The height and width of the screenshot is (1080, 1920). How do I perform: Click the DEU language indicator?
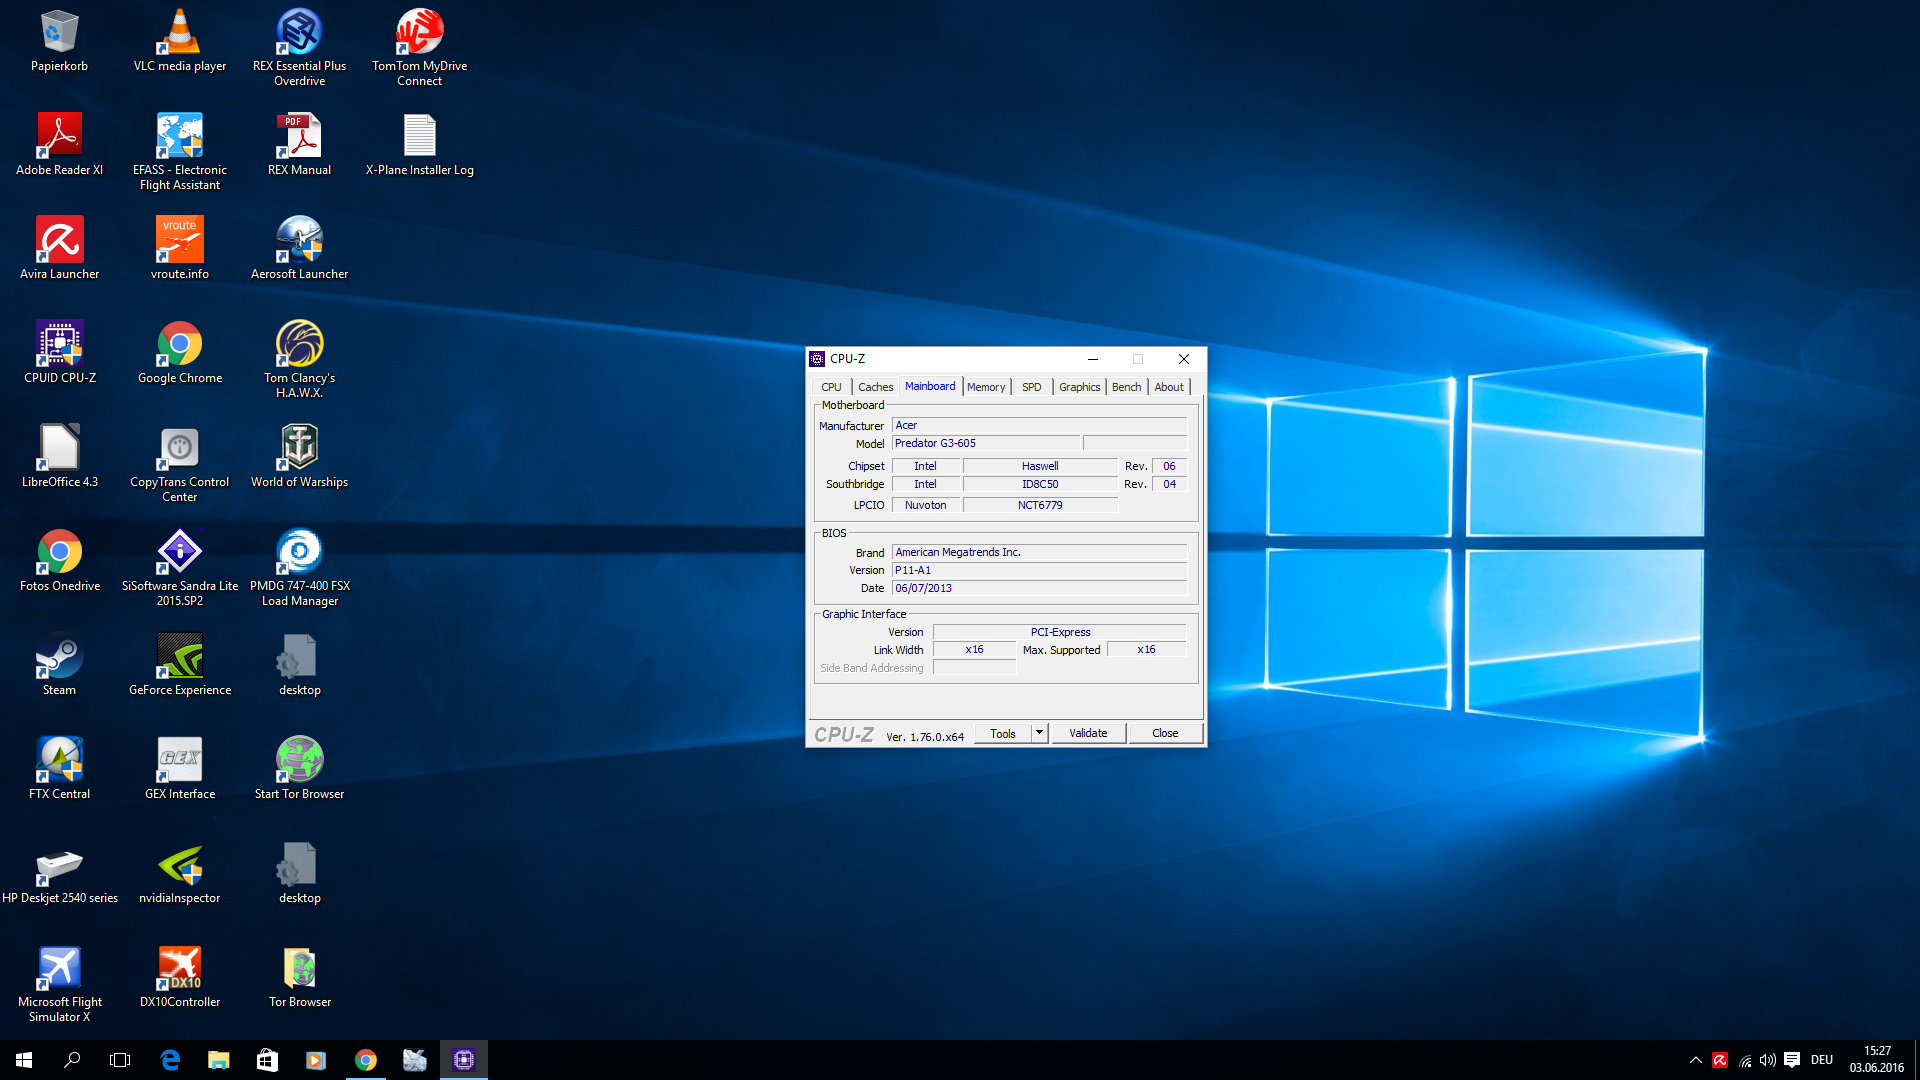pos(1822,1060)
